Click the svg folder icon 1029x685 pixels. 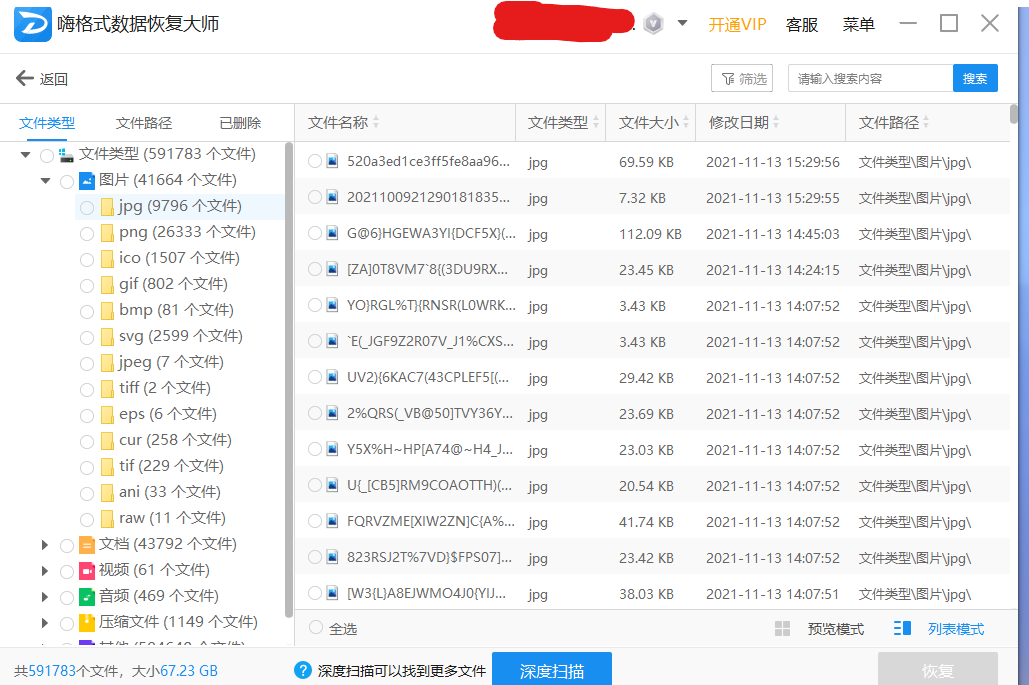[x=108, y=337]
